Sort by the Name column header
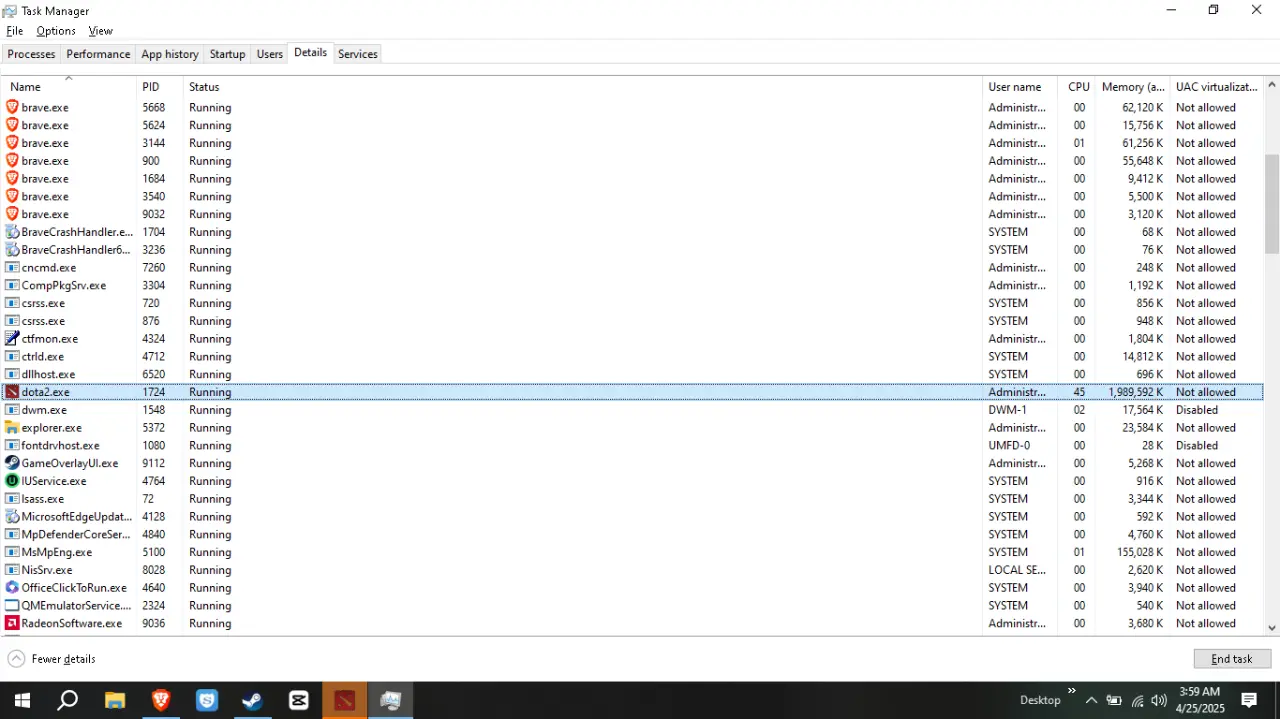 68,87
